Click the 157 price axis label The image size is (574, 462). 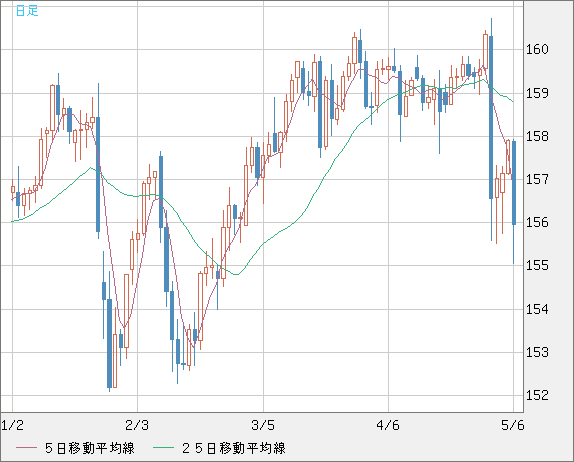point(537,179)
